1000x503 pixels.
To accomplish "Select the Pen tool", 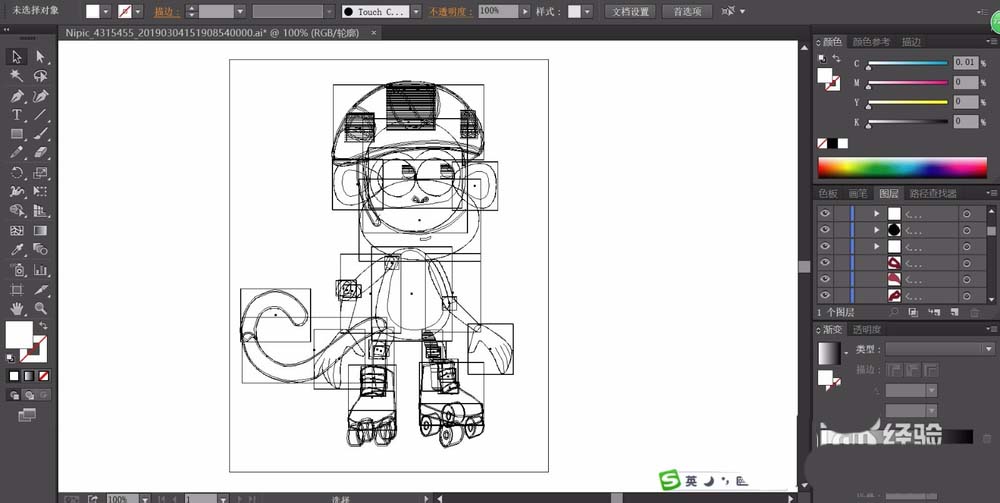I will [17, 96].
